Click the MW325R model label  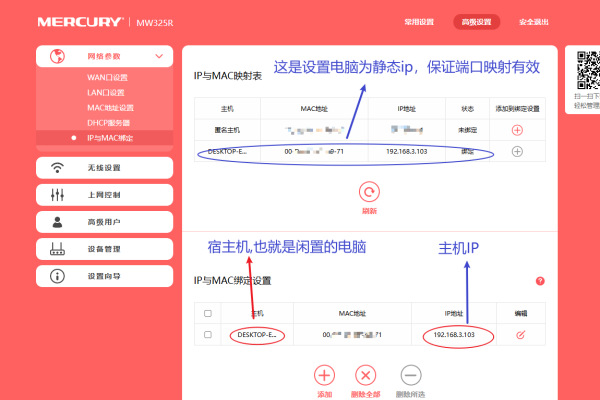click(x=155, y=23)
